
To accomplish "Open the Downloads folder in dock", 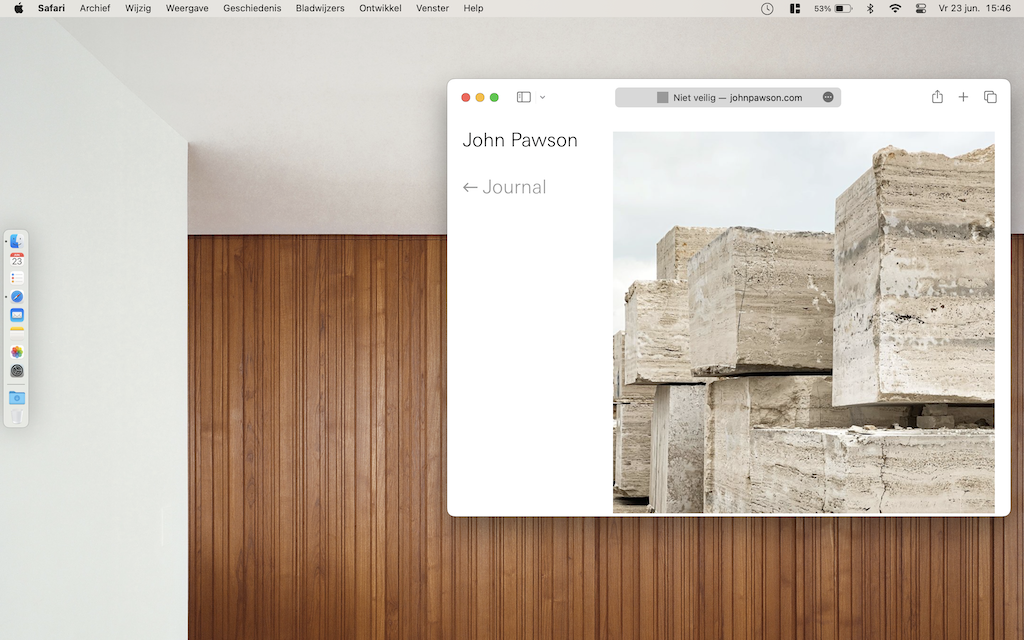I will [x=17, y=398].
